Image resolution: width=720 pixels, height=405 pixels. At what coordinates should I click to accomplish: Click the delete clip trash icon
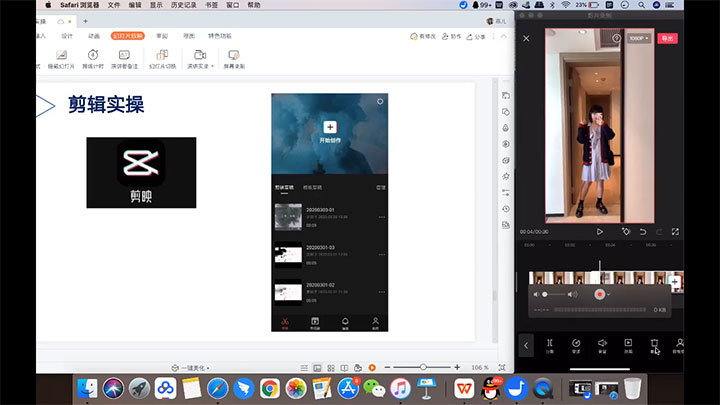[x=654, y=345]
